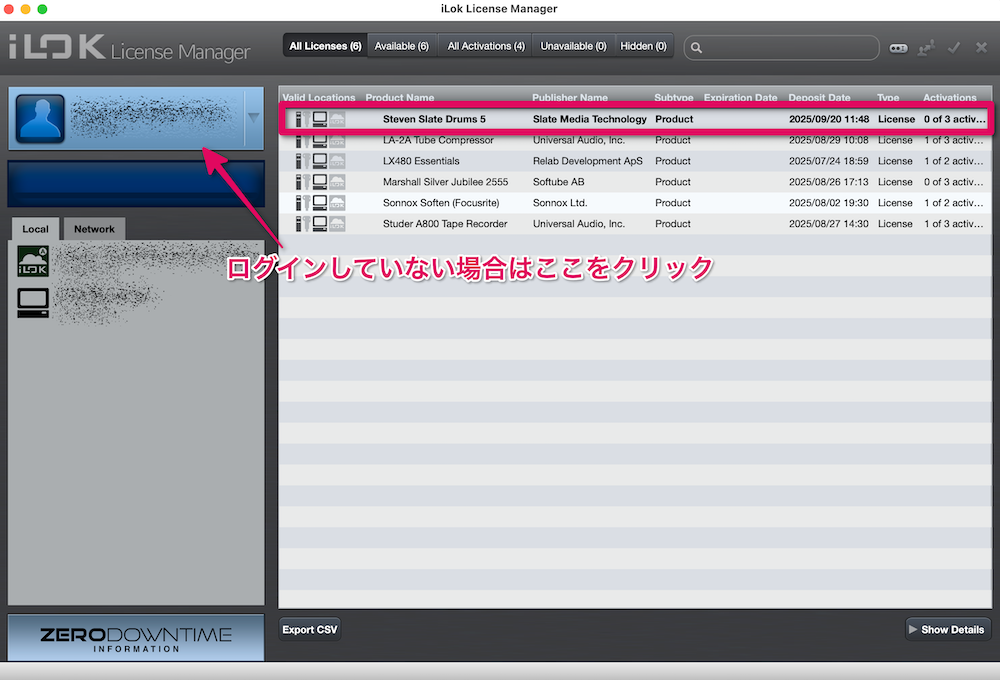This screenshot has height=680, width=1000.
Task: Show the Hidden (0) licenses filter
Action: [x=643, y=46]
